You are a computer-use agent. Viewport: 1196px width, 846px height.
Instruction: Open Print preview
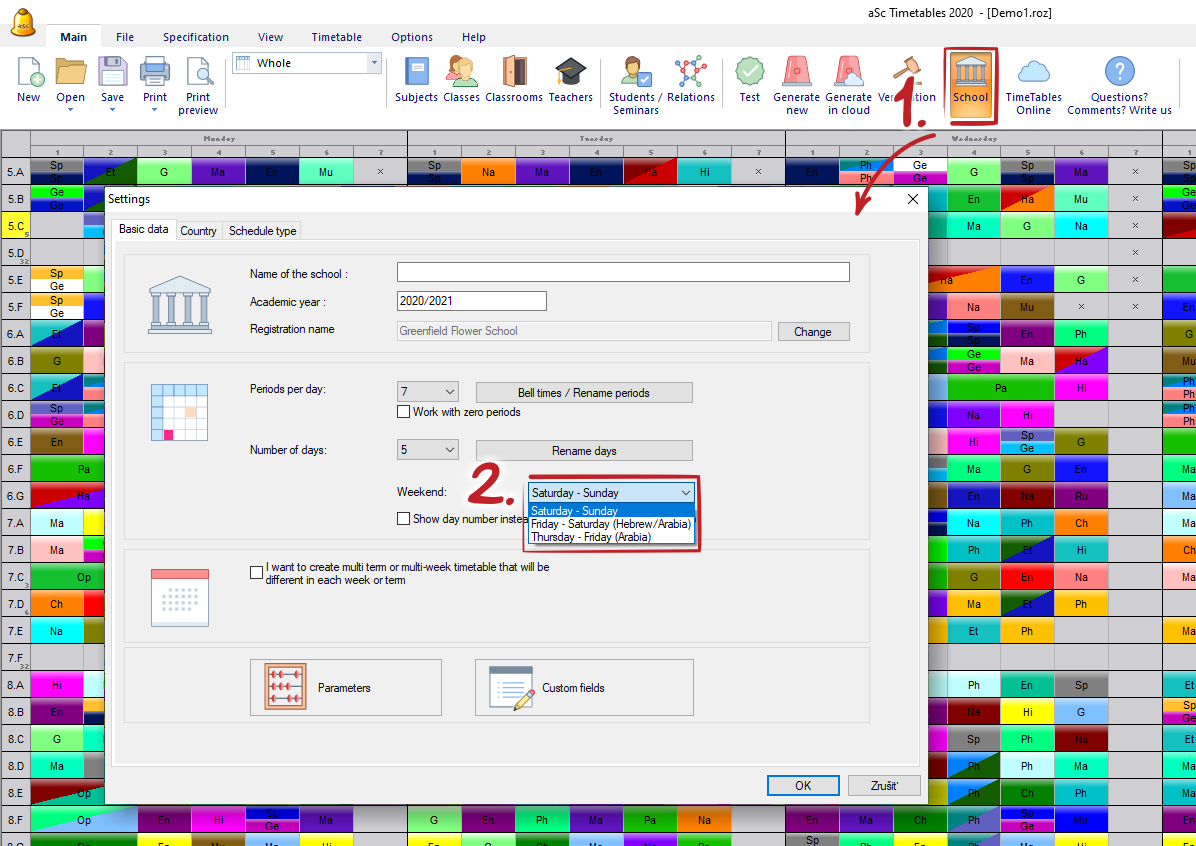(x=198, y=85)
